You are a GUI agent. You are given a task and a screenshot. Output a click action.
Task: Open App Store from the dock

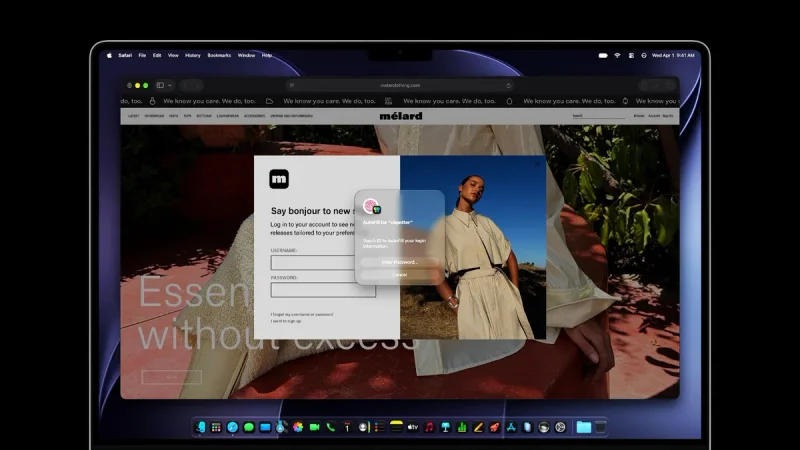click(511, 427)
